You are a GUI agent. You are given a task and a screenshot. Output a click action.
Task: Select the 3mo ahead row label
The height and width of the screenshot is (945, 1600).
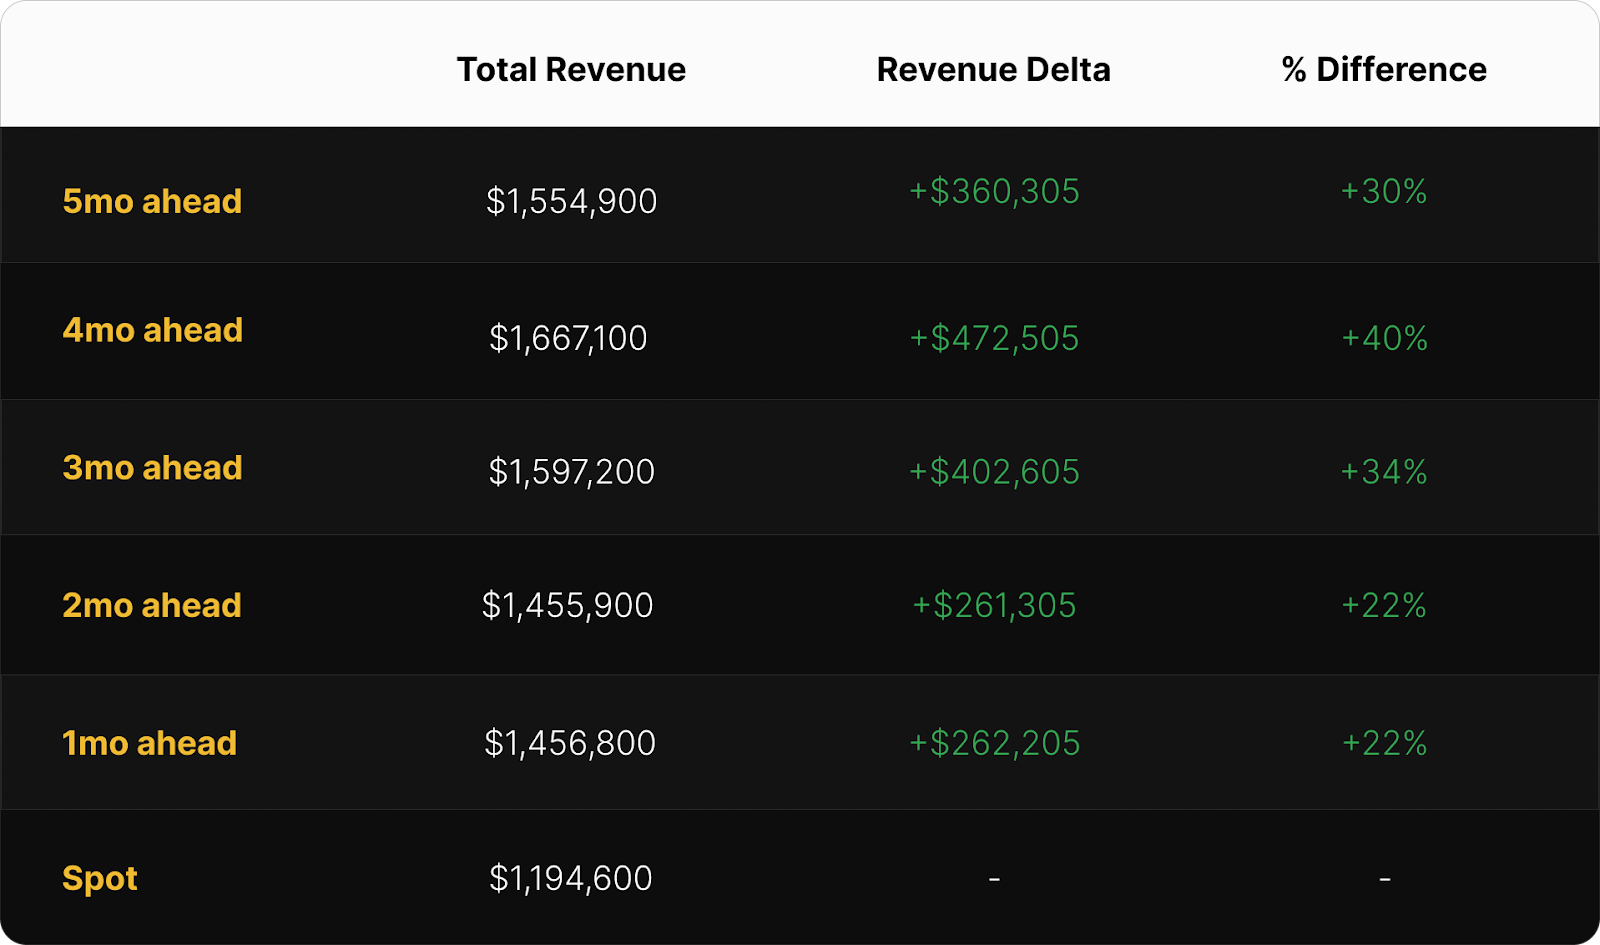[152, 468]
